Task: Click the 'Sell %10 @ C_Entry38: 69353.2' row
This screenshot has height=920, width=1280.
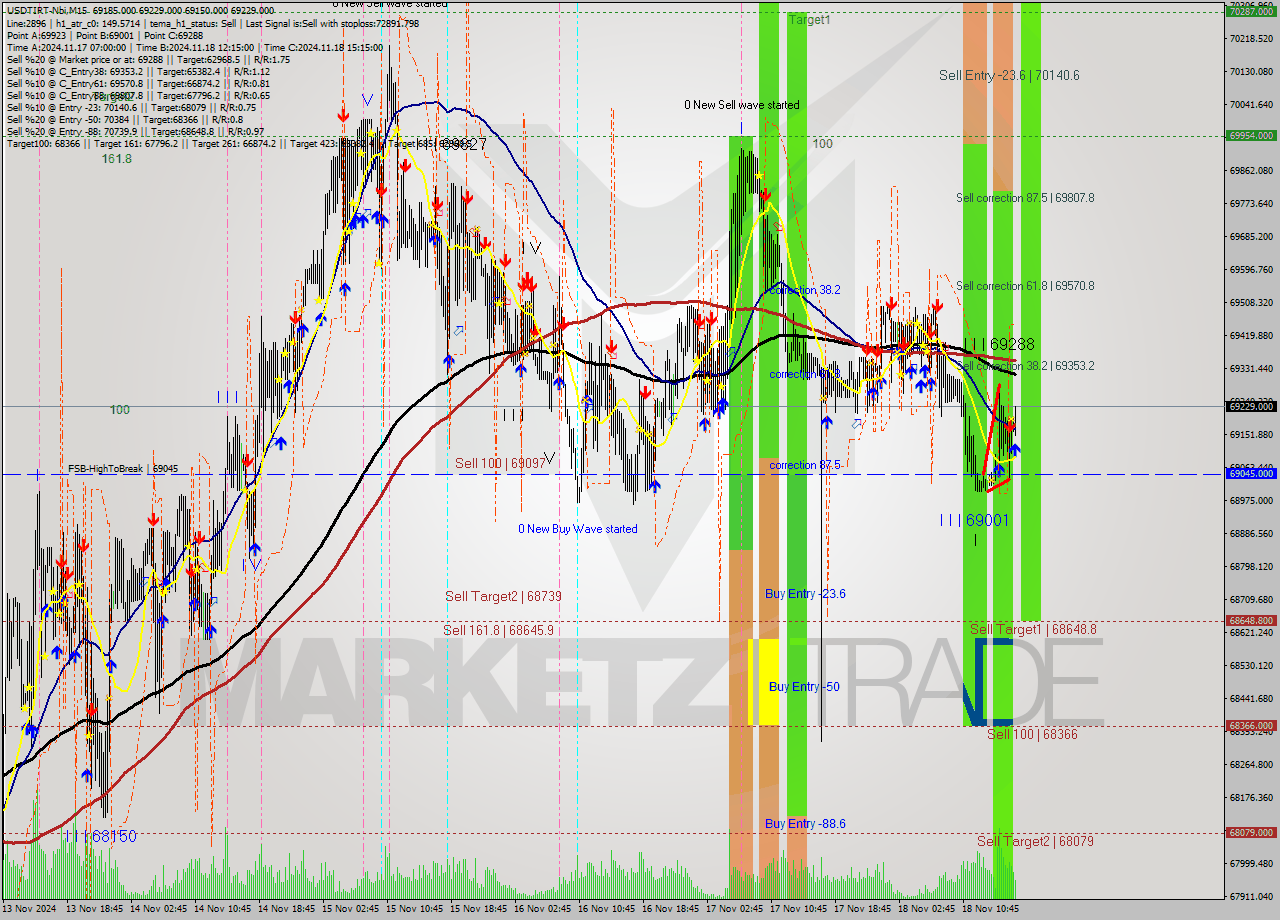Action: point(138,71)
